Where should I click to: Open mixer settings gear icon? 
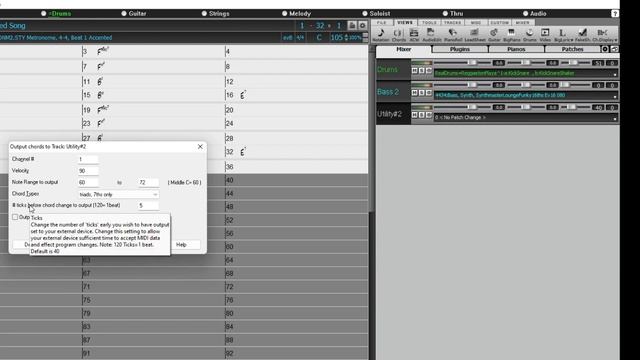coord(605,49)
